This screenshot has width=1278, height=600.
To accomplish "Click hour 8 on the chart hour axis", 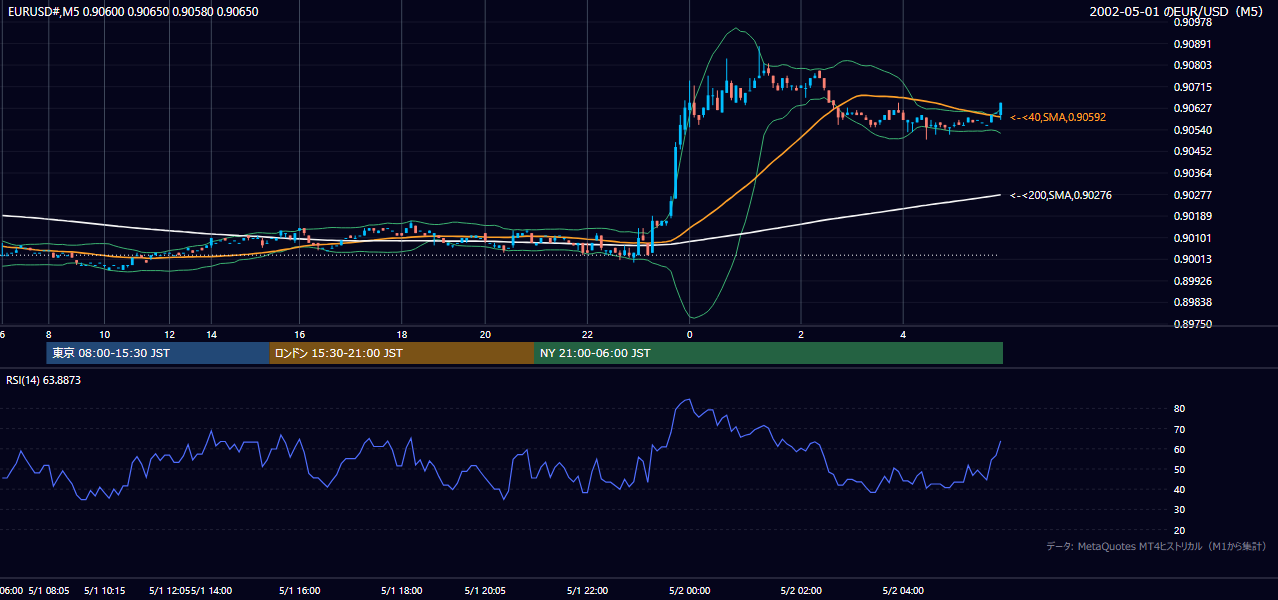I will point(48,334).
